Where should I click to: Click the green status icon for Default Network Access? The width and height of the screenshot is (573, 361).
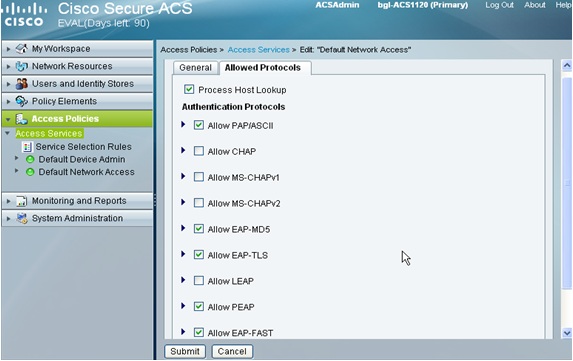[30, 172]
